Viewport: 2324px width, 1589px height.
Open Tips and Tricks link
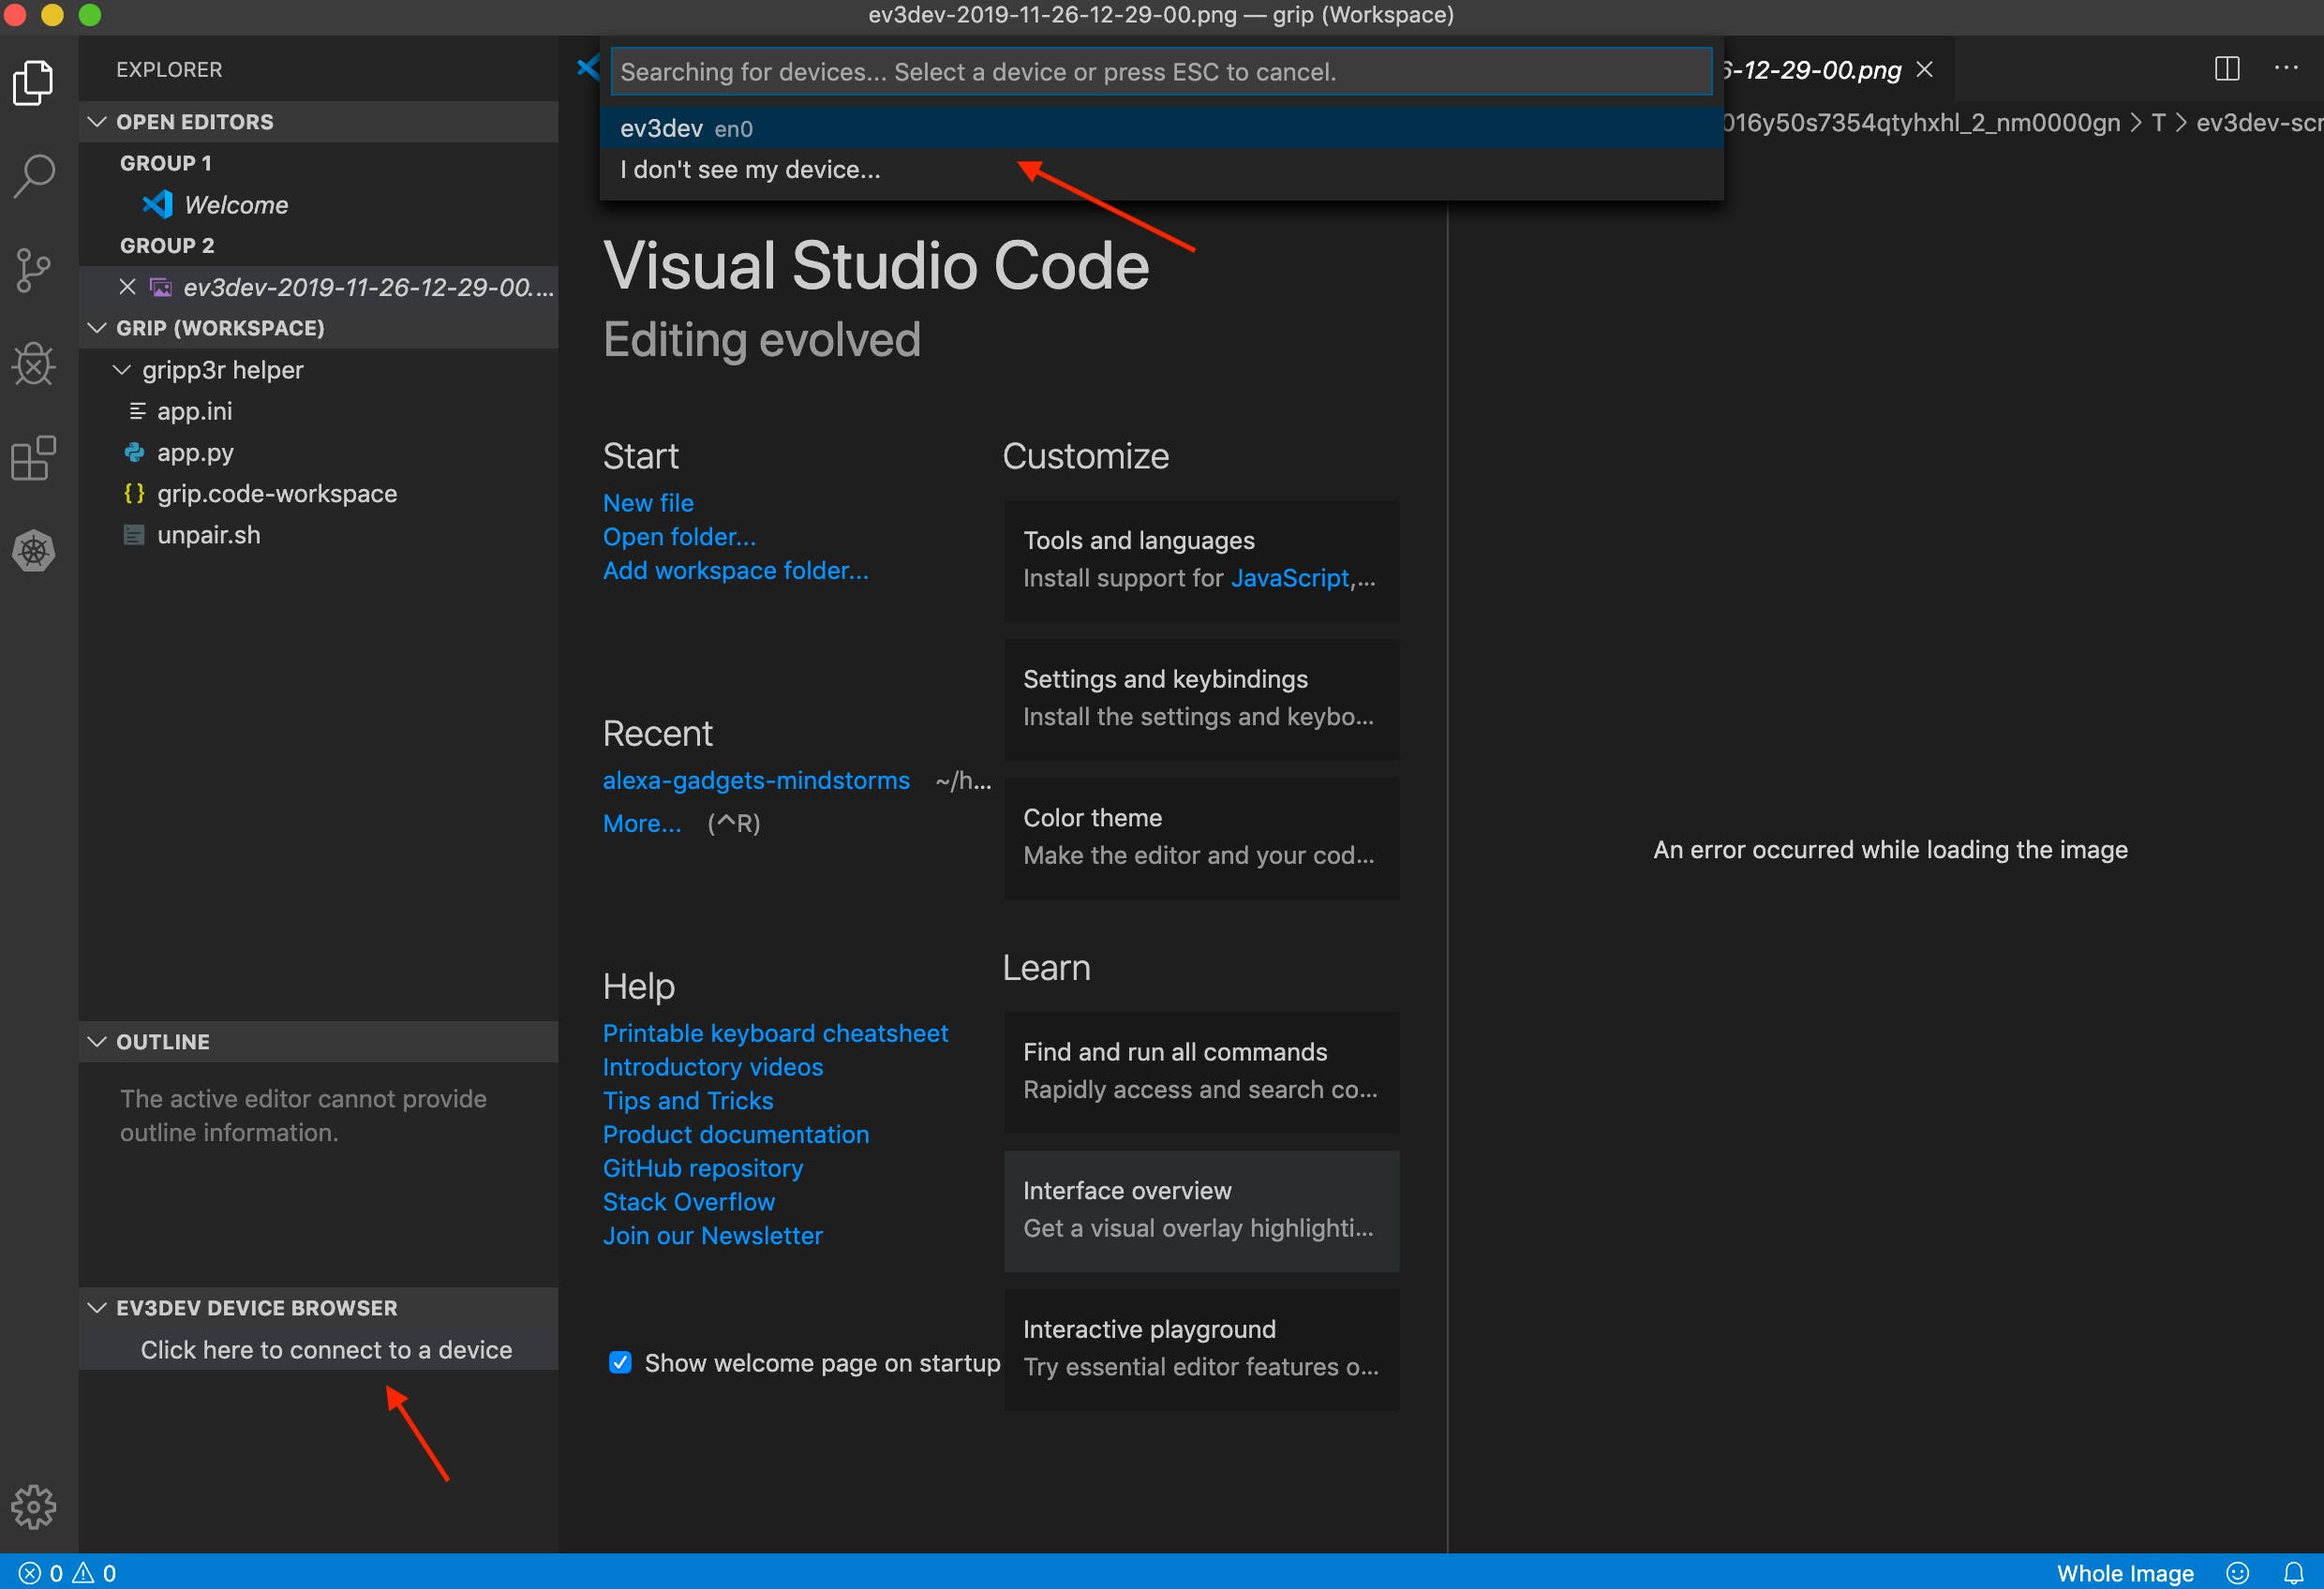coord(688,1101)
